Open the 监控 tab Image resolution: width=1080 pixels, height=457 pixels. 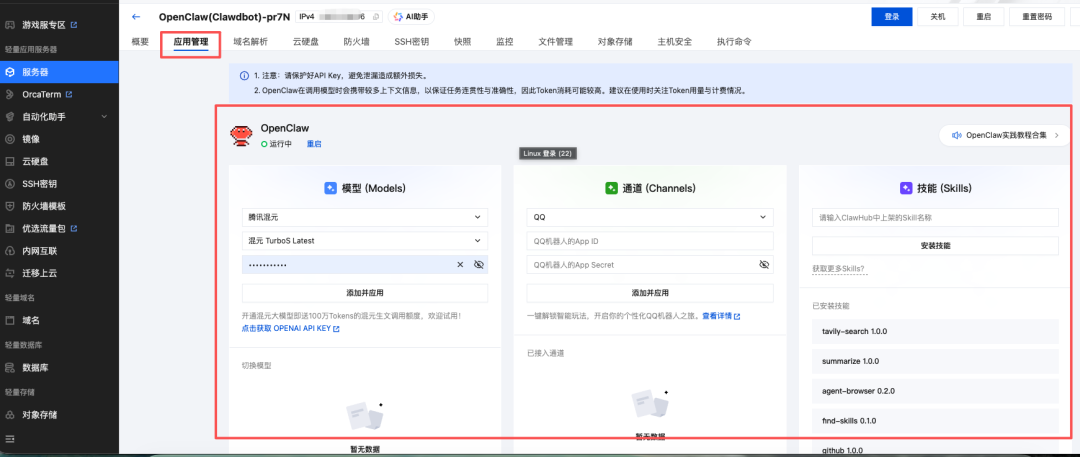pos(505,42)
